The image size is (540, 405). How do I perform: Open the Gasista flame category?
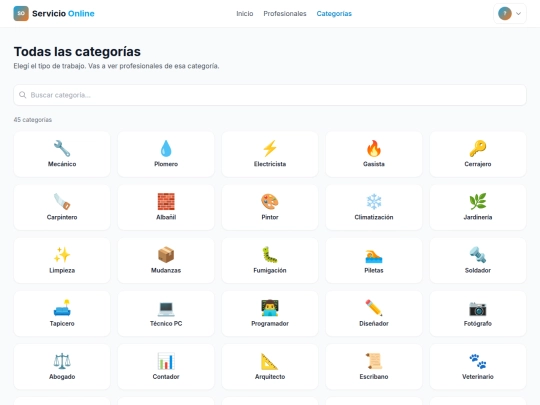tap(374, 154)
